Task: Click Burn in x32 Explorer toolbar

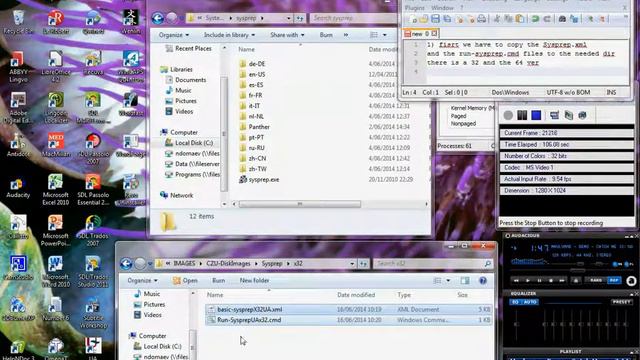Action: coord(218,281)
